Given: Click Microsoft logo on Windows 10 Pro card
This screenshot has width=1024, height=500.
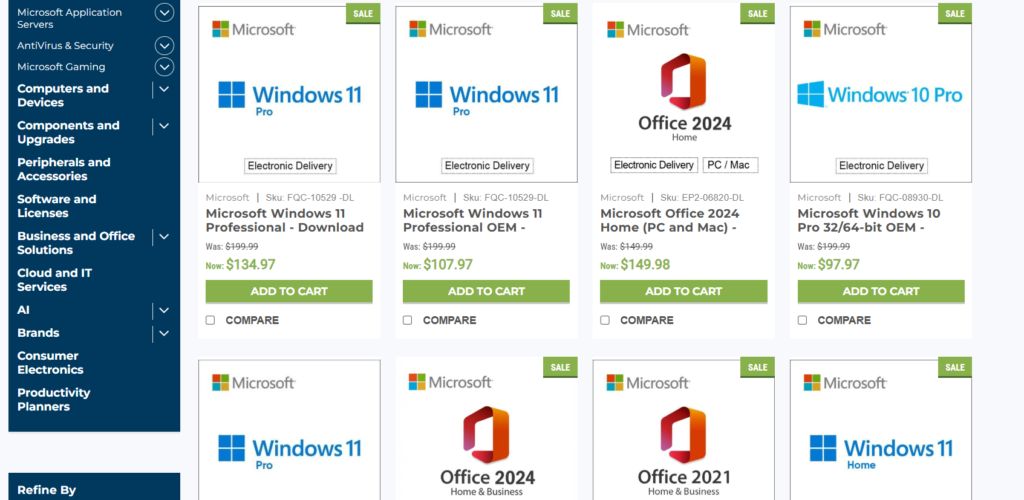Looking at the screenshot, I should click(x=846, y=29).
